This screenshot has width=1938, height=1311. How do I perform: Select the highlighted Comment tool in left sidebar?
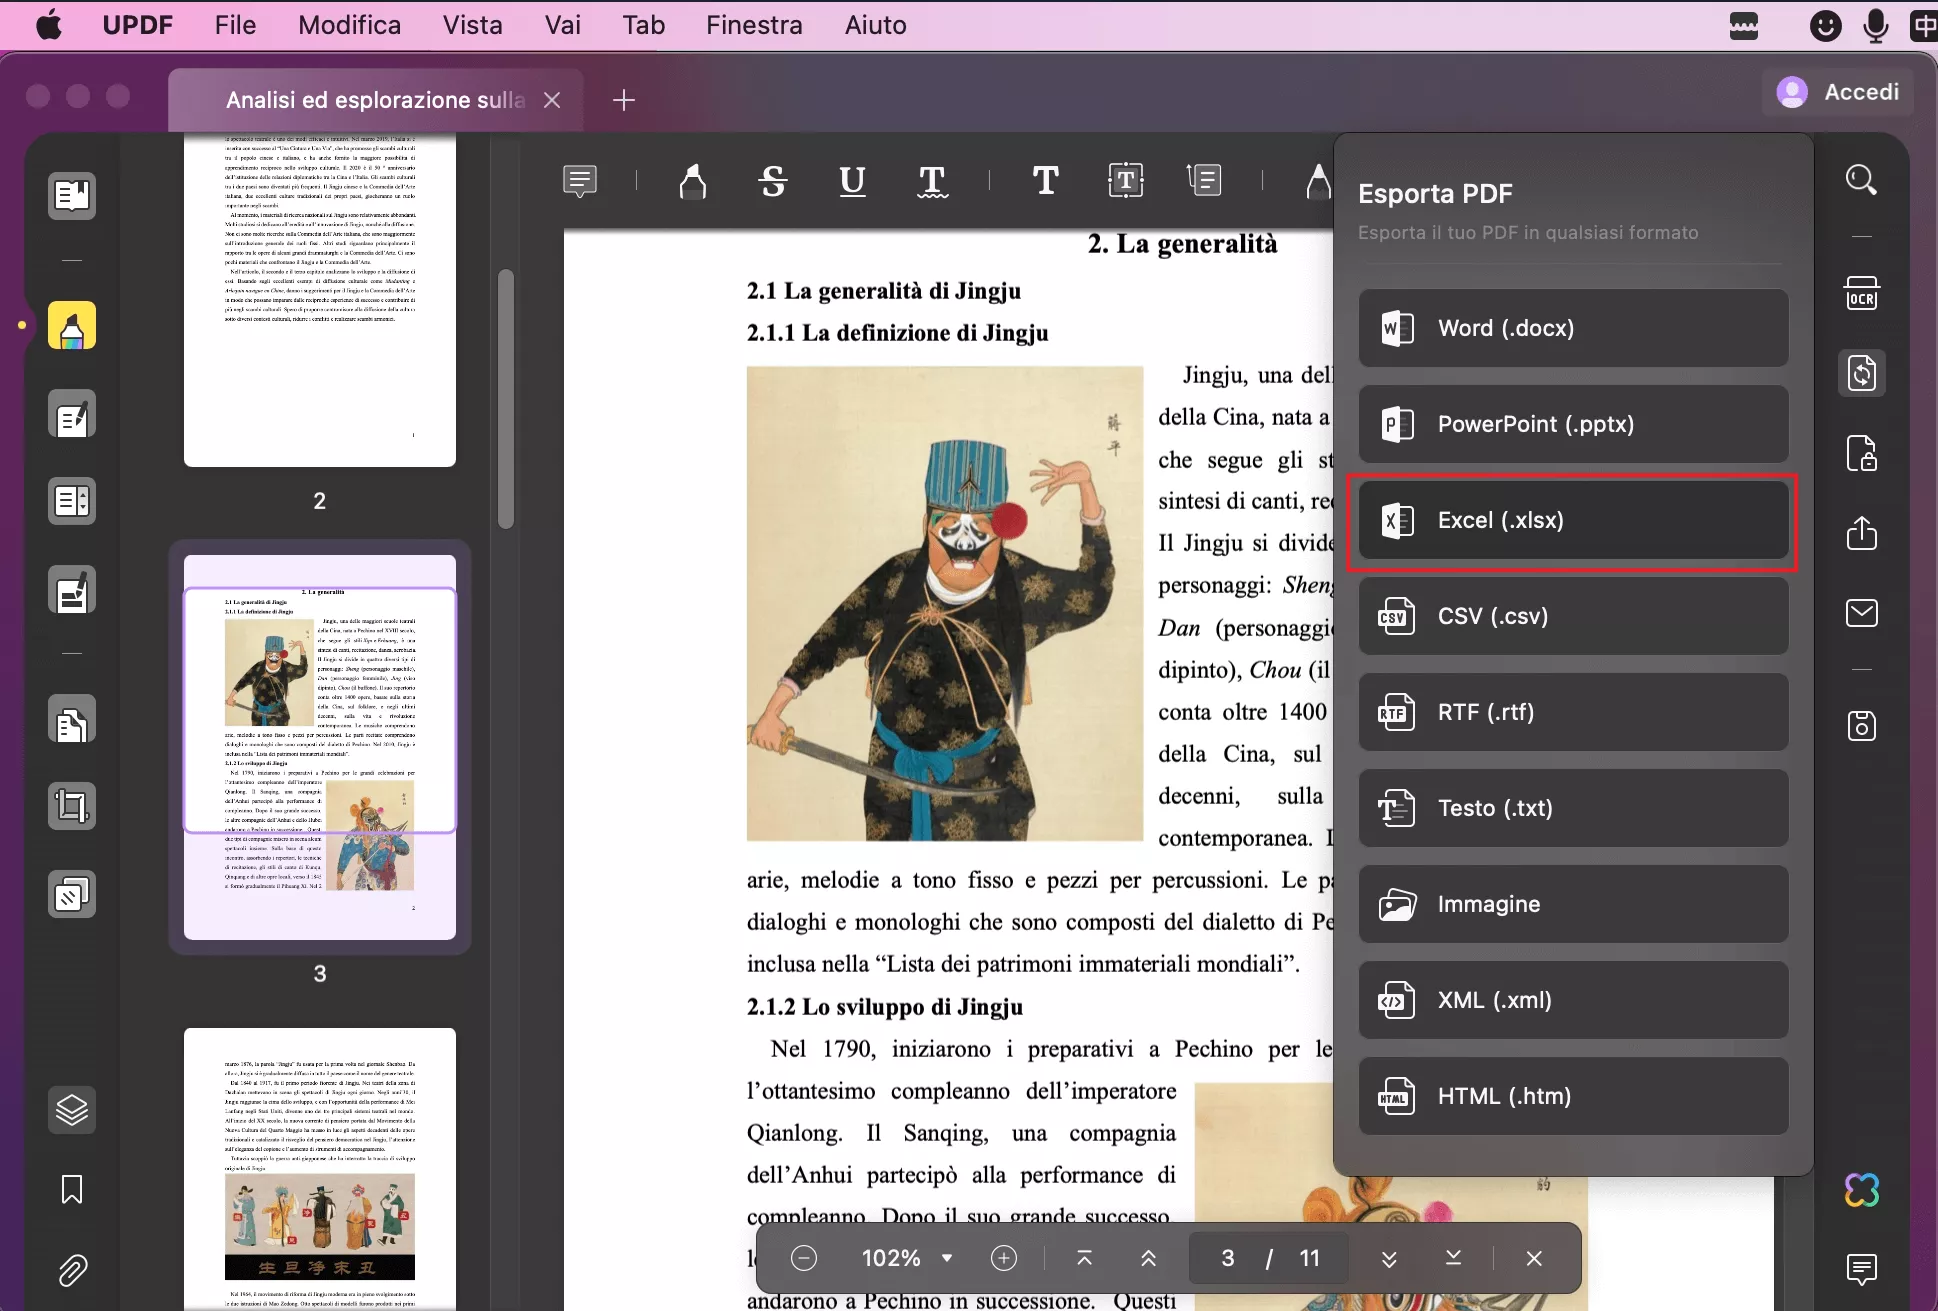[x=72, y=326]
